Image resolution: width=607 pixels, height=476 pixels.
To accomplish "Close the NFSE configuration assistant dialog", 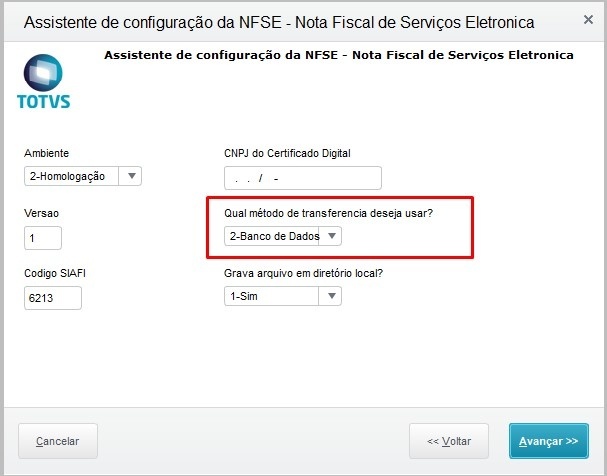I will (586, 20).
